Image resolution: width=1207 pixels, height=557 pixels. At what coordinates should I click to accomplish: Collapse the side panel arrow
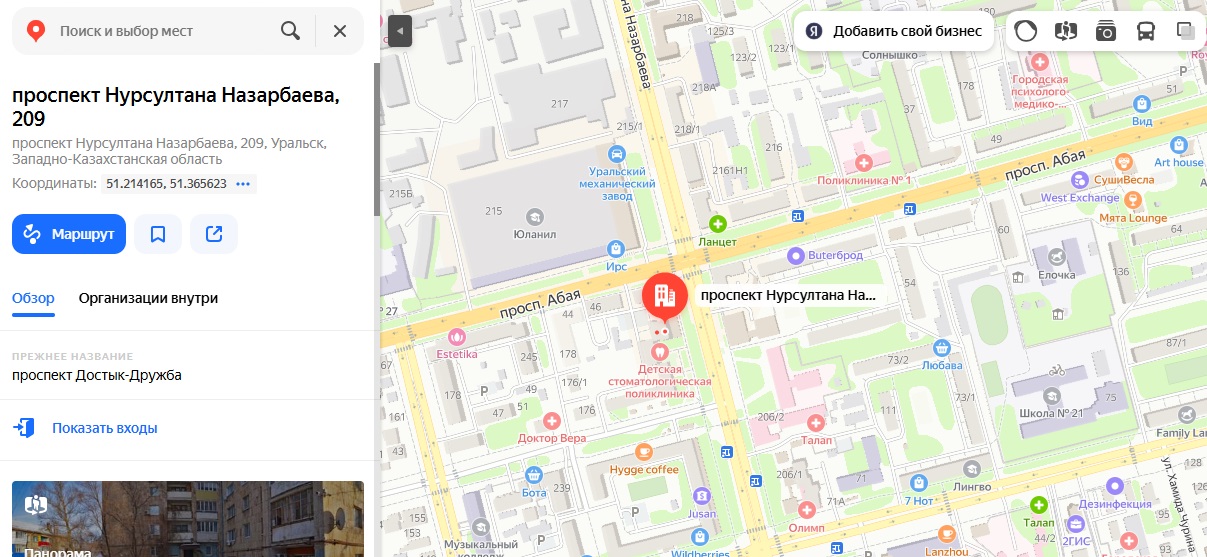400,31
